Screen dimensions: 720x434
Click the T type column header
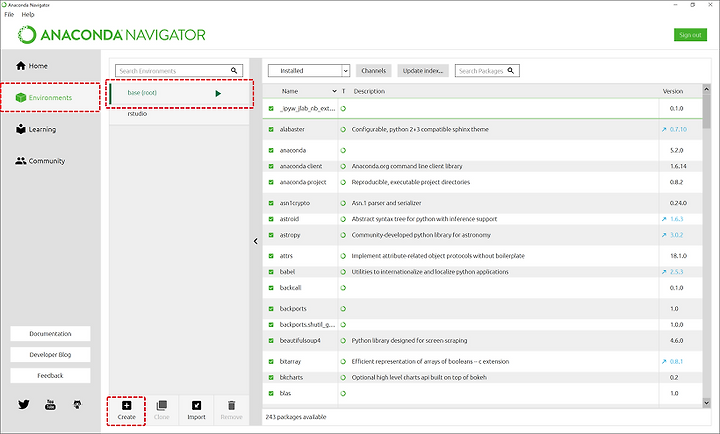click(343, 91)
